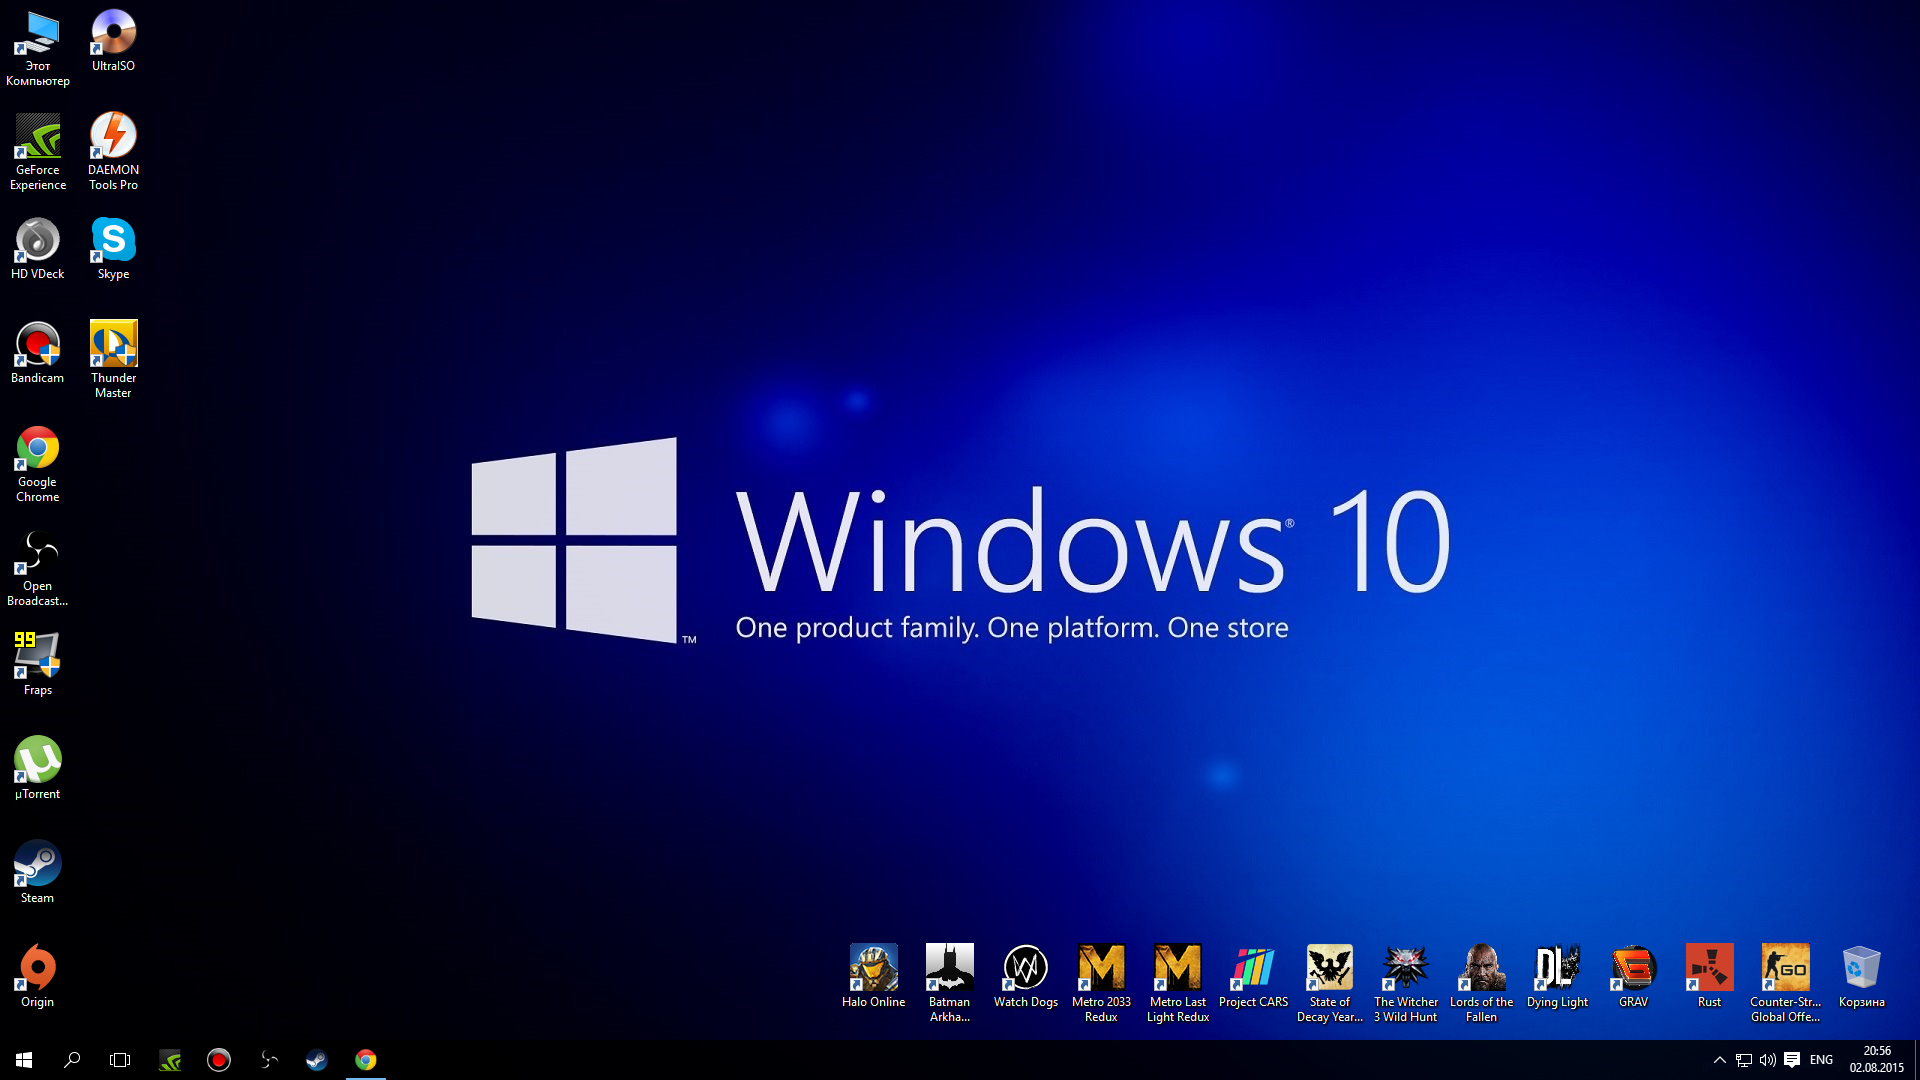
Task: Select the Корзина recycle bin icon
Action: click(x=1862, y=976)
